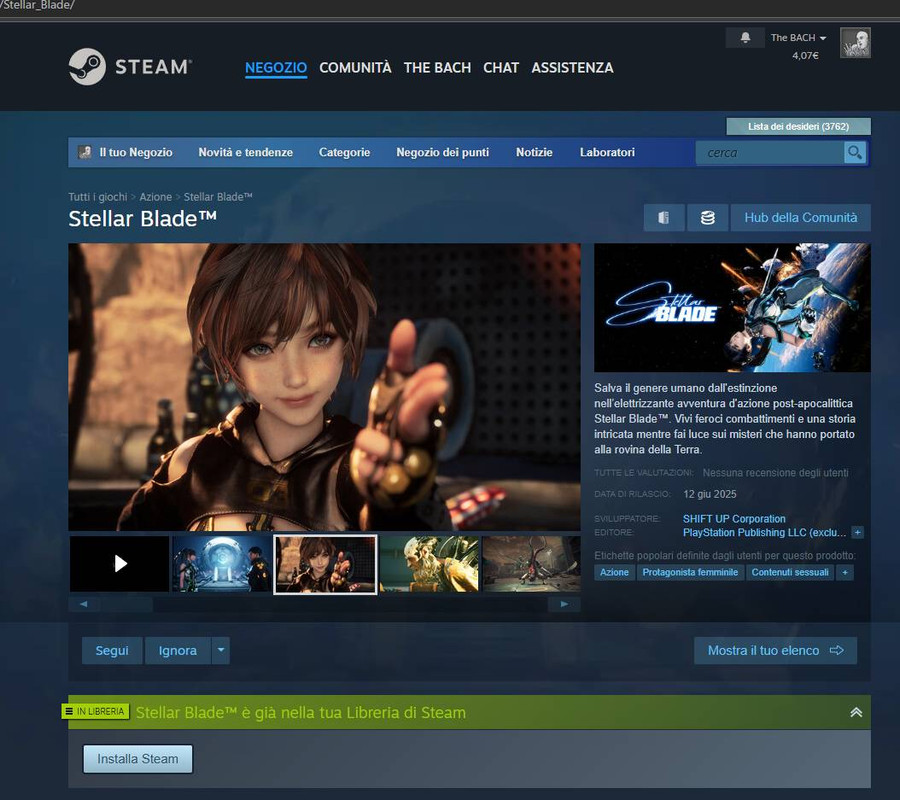The image size is (900, 800).
Task: Click the thumbnail scrollbar handle
Action: click(126, 604)
